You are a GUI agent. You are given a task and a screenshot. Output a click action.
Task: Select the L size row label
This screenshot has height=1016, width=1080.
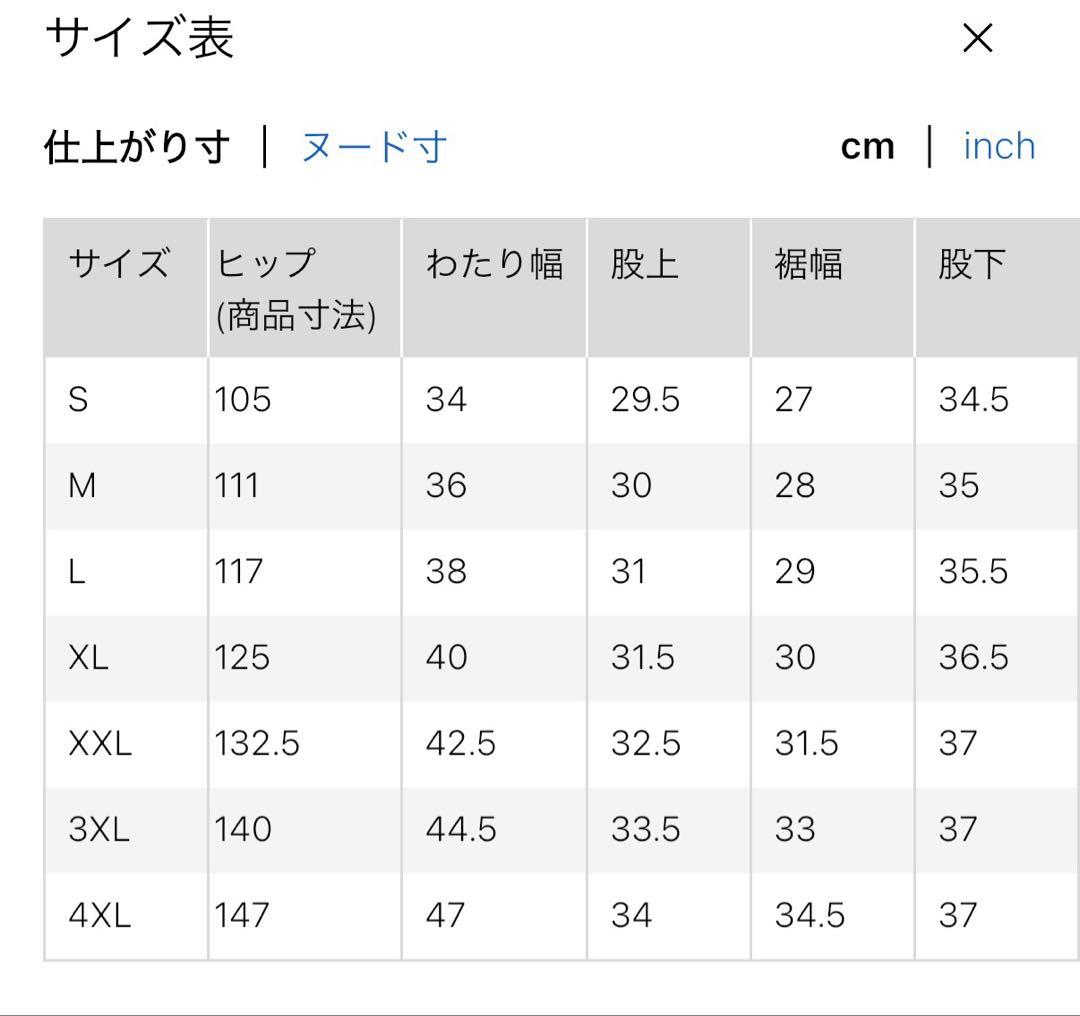(76, 572)
